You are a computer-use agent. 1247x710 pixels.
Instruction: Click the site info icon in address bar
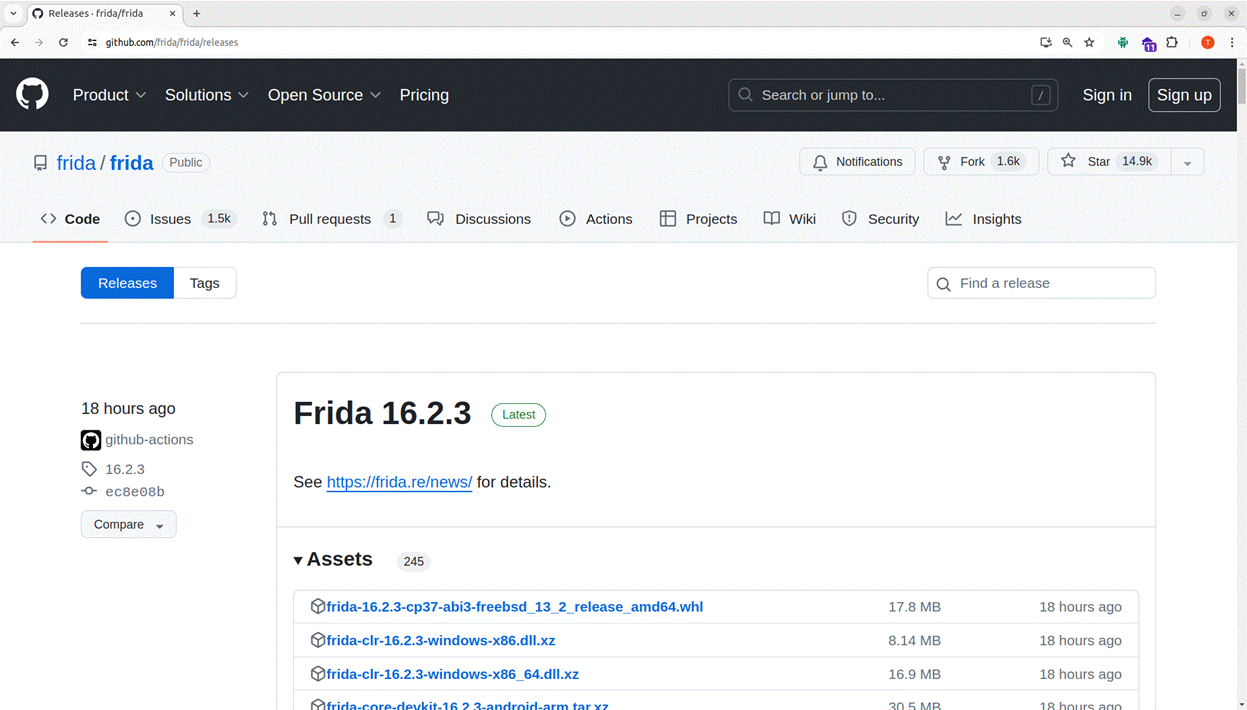[92, 42]
